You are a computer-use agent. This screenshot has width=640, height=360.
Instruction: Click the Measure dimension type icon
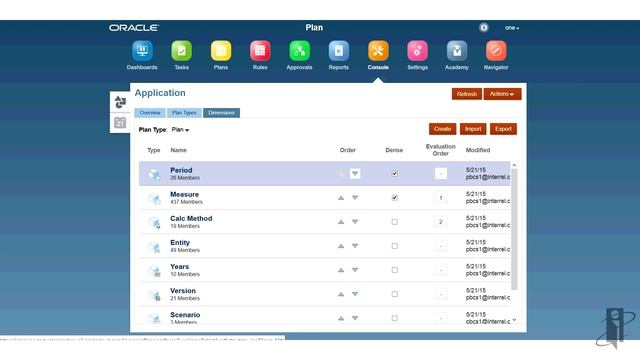point(154,198)
